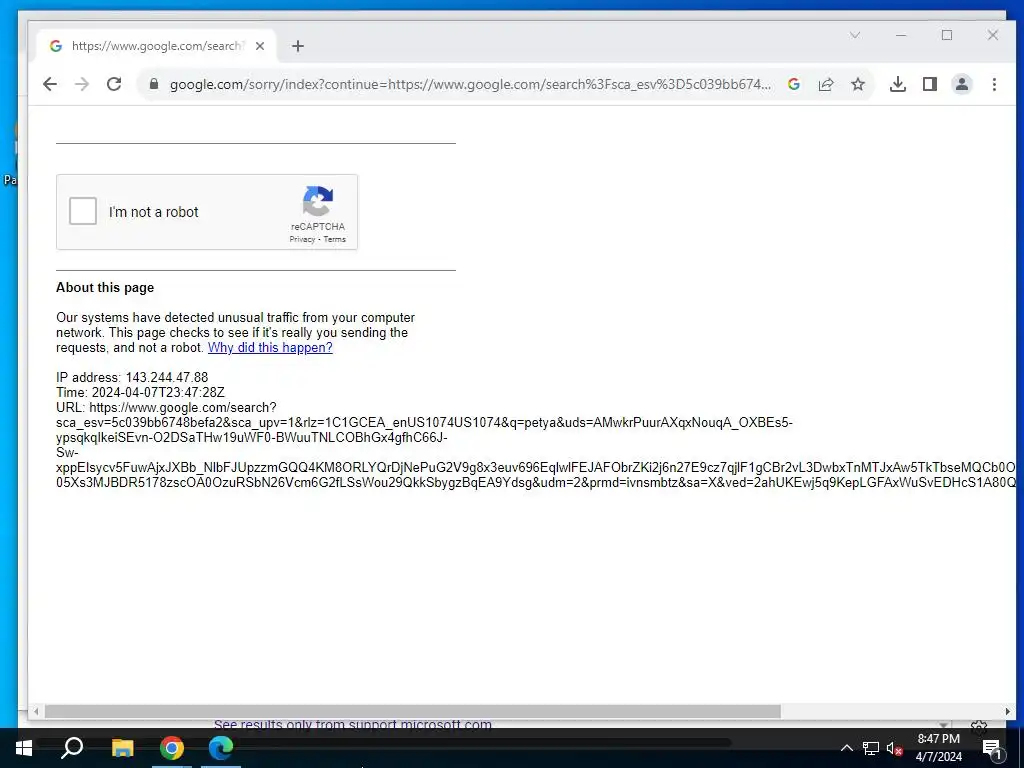Viewport: 1024px width, 768px height.
Task: Share this page icon
Action: [x=825, y=84]
